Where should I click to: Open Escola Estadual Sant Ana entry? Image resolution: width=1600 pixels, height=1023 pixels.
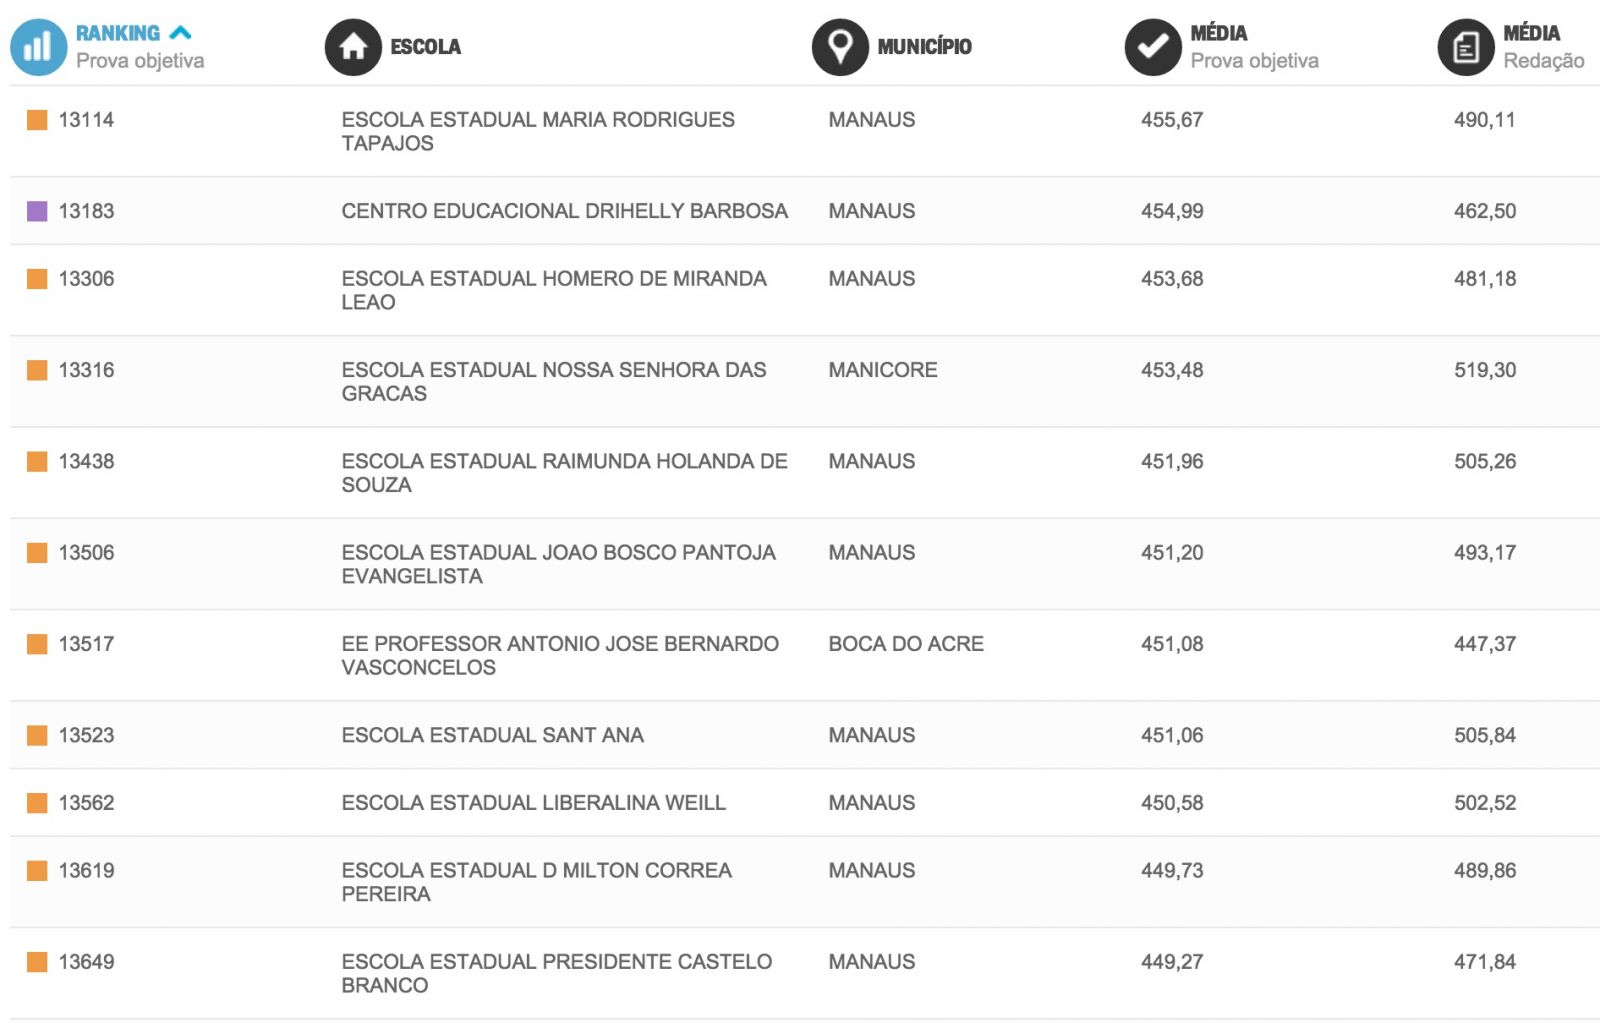pyautogui.click(x=492, y=735)
